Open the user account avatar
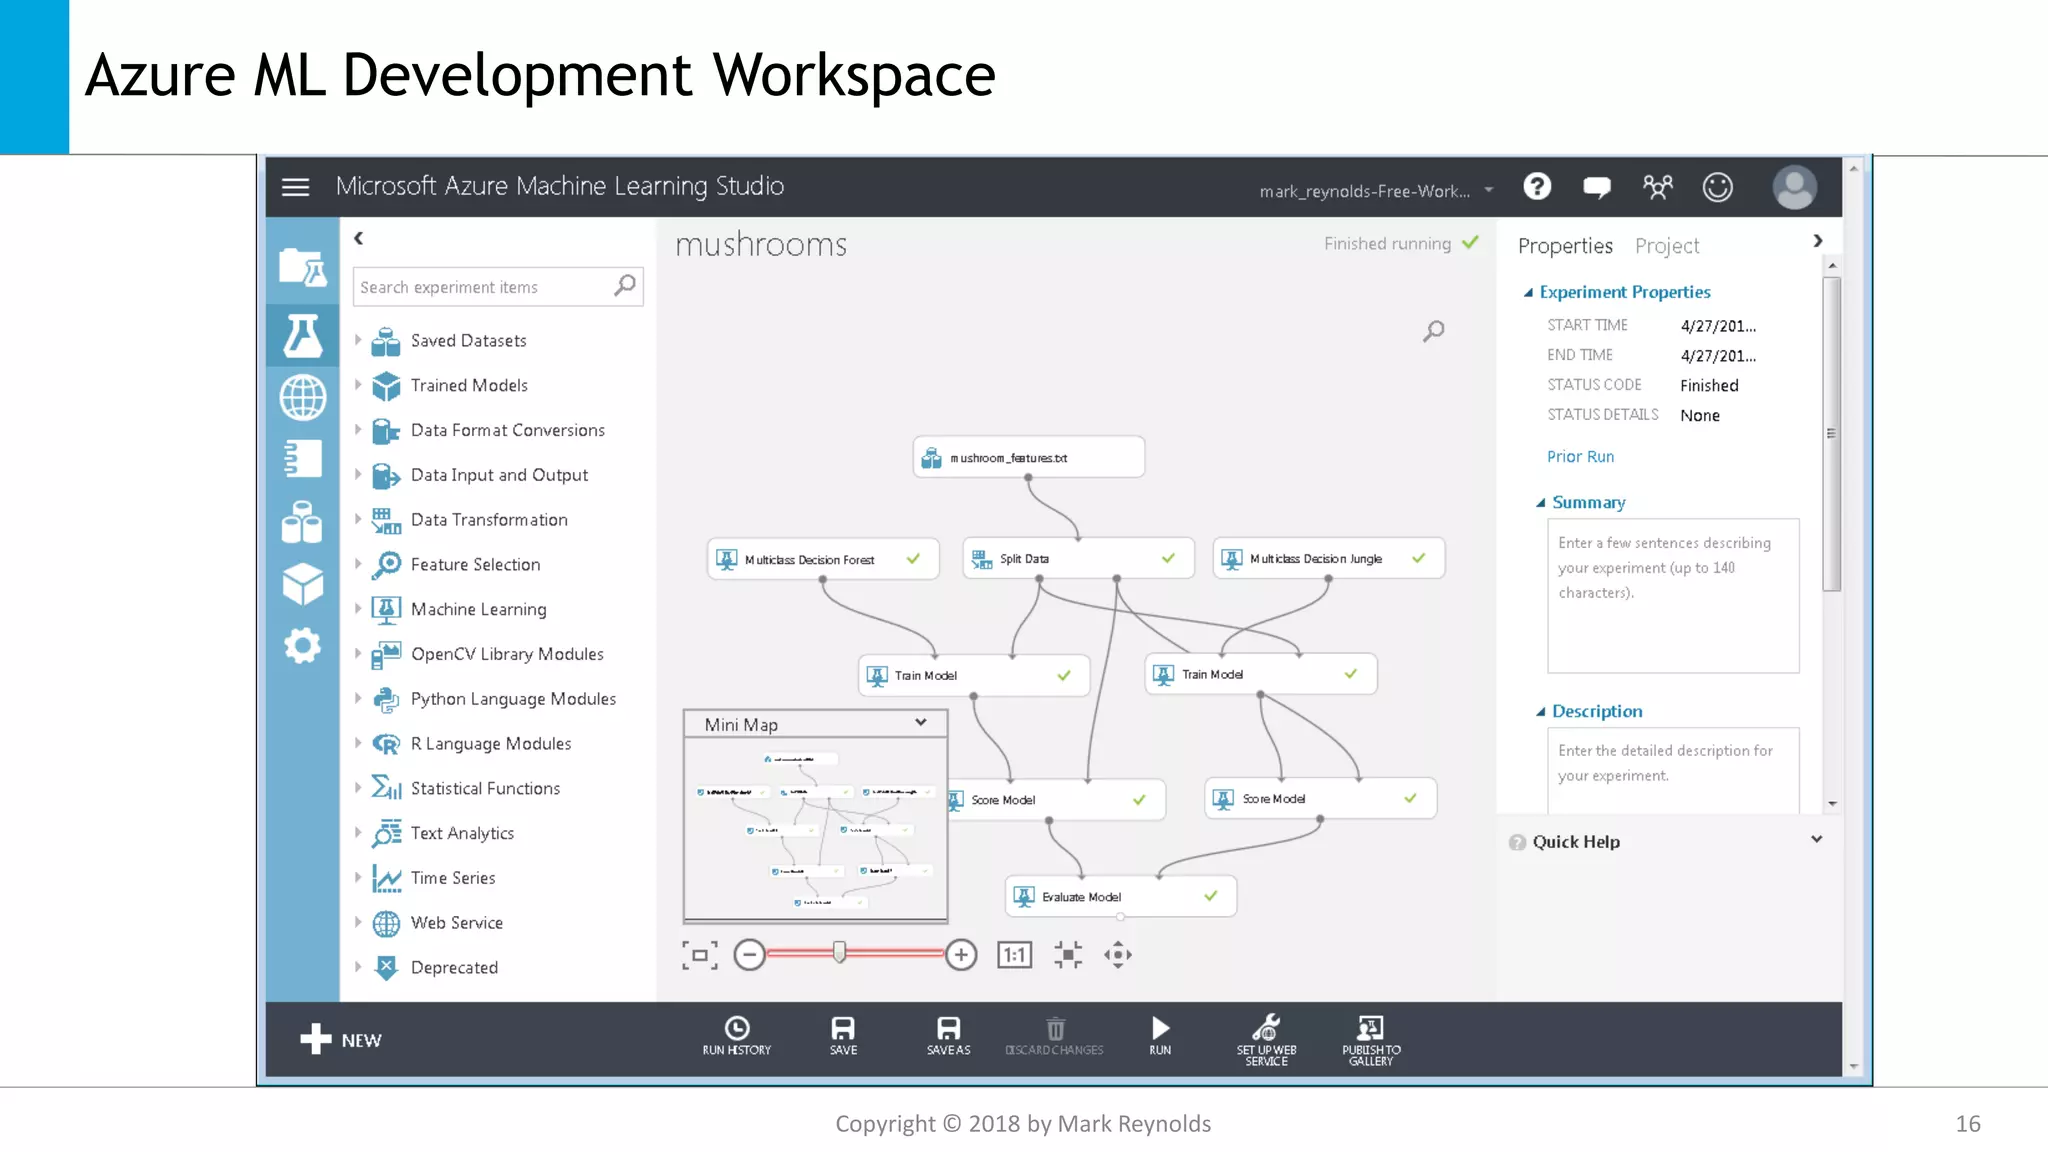Image resolution: width=2048 pixels, height=1152 pixels. [x=1794, y=187]
